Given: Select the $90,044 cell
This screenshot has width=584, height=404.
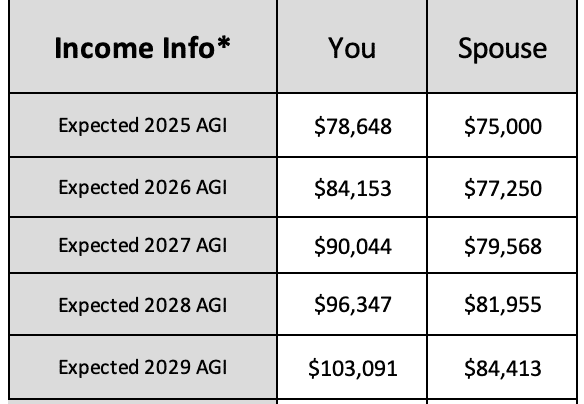Looking at the screenshot, I should (352, 245).
